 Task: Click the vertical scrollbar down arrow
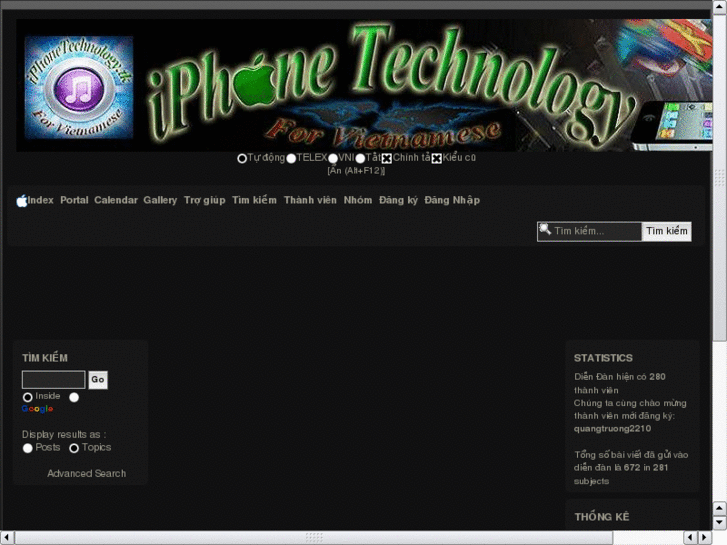click(x=720, y=522)
